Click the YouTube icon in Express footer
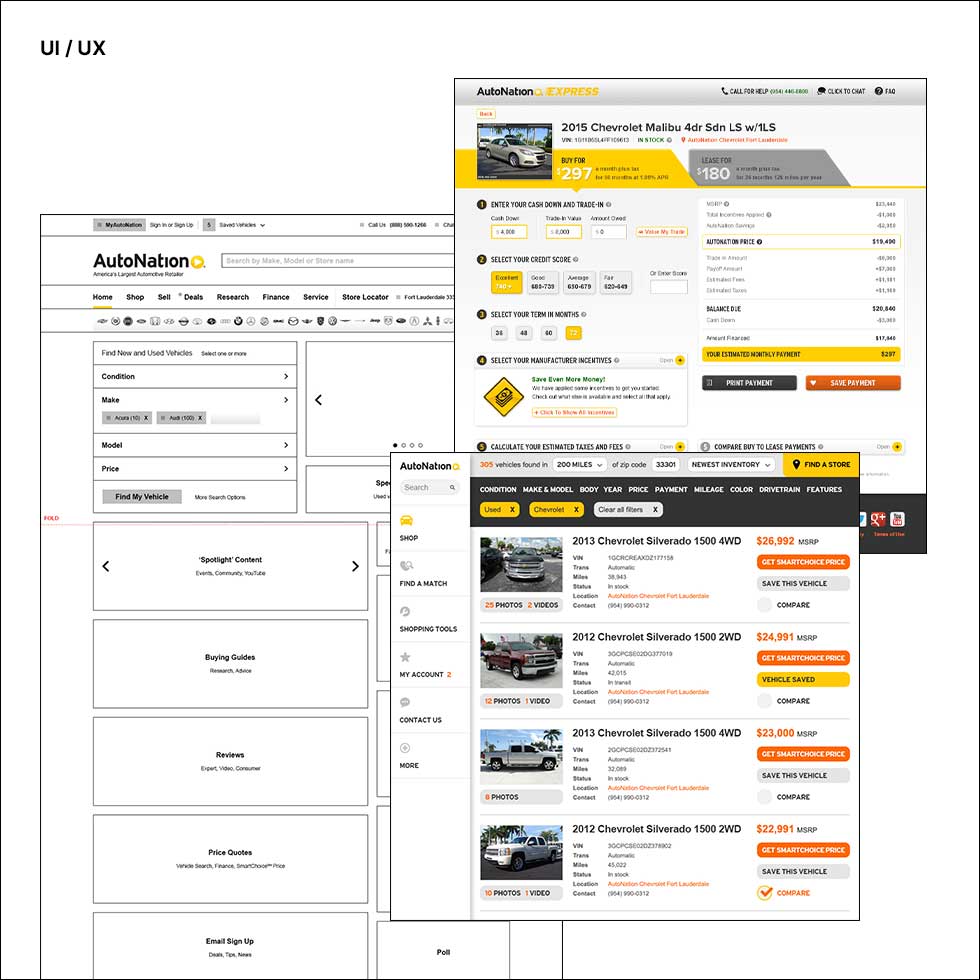980x980 pixels. [897, 519]
